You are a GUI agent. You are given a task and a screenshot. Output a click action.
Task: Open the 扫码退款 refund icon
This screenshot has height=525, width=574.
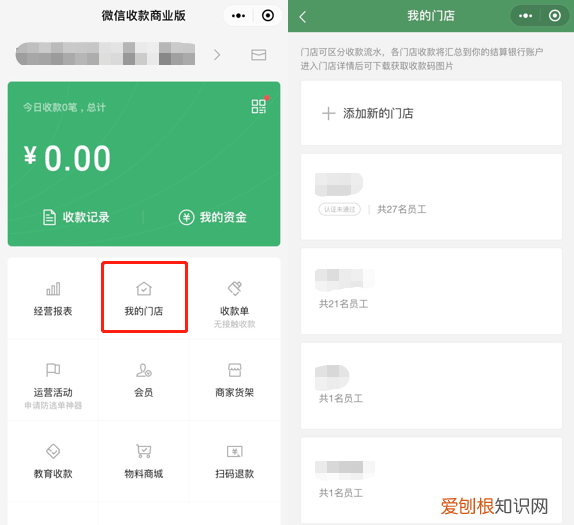point(235,451)
